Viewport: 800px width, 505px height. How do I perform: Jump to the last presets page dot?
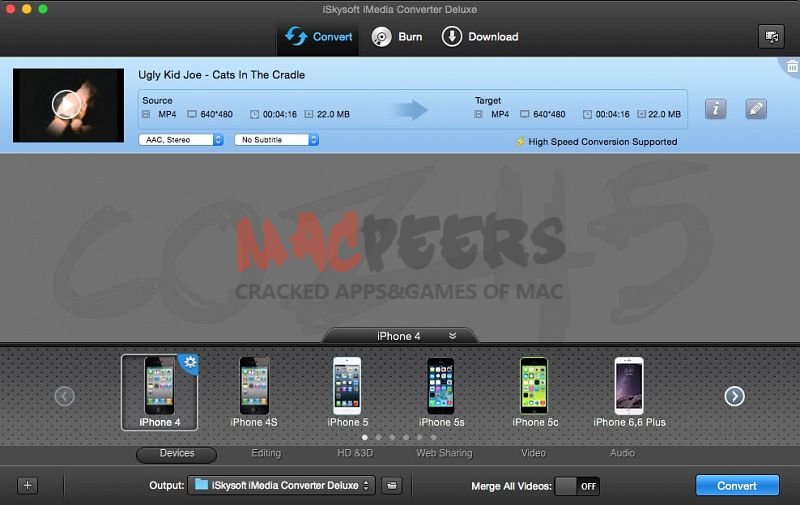point(433,437)
